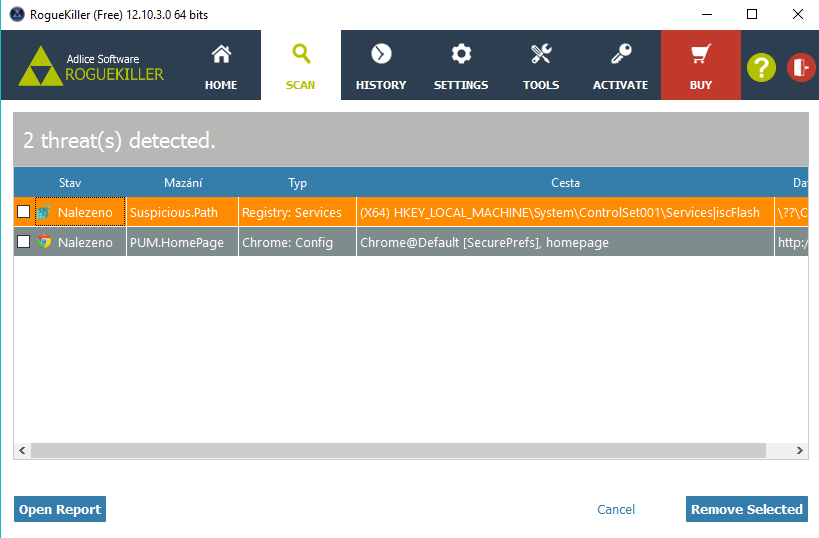This screenshot has width=819, height=538.
Task: Select the HKEY_LOCAL_MACHINE iscFlash path cell
Action: [x=565, y=212]
